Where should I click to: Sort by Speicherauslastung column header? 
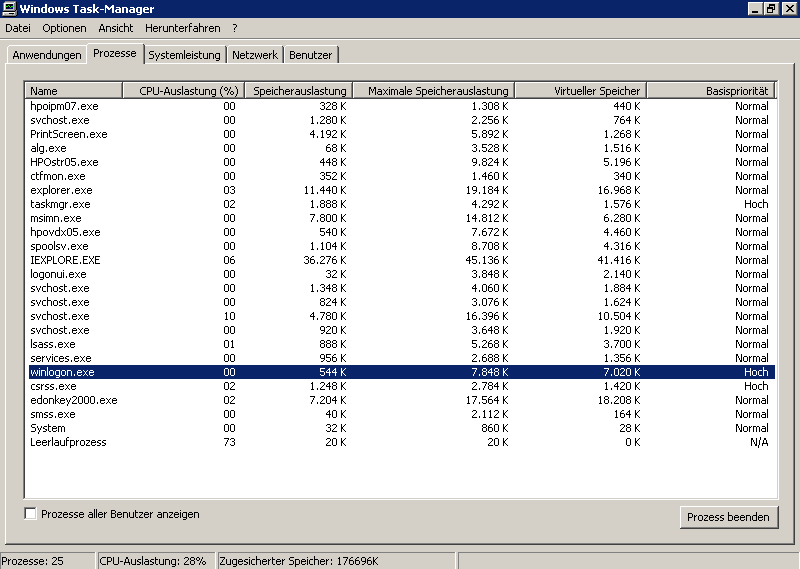(299, 91)
